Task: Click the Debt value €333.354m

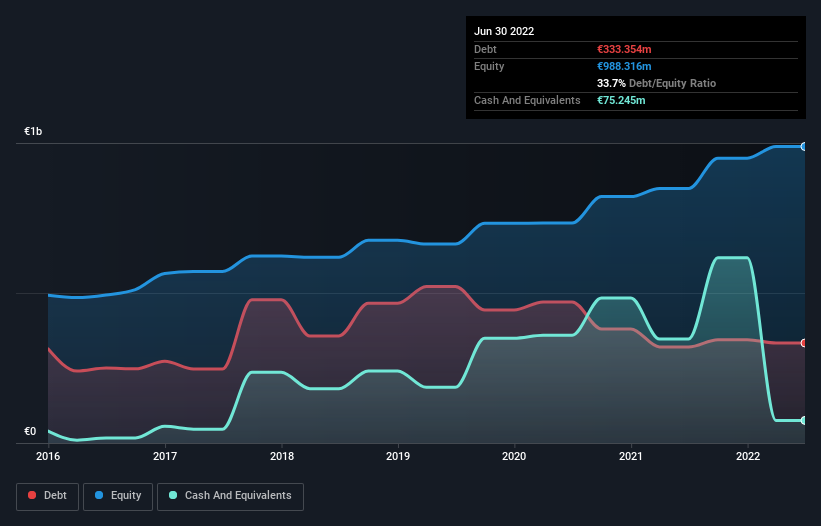Action: (624, 49)
